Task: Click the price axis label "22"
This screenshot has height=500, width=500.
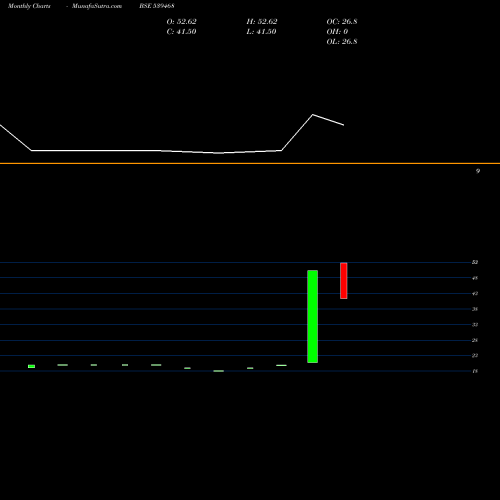Action: pos(475,356)
